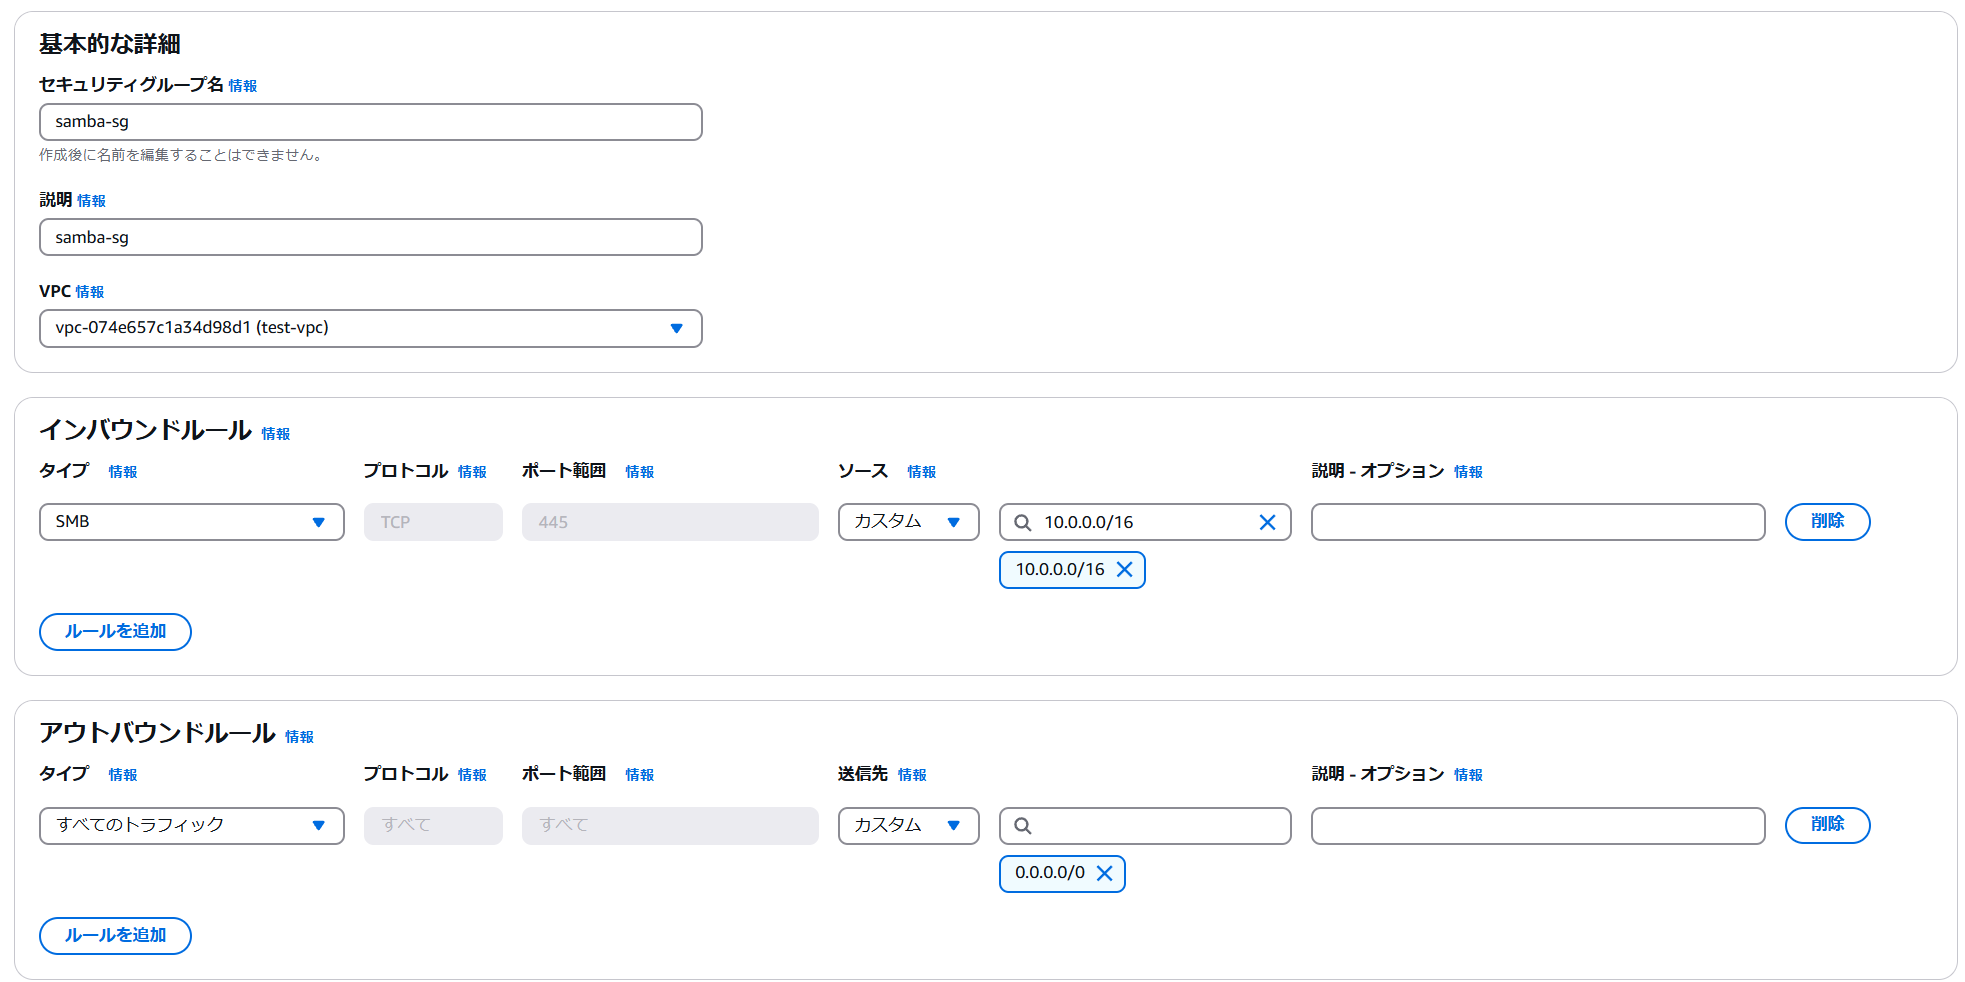The image size is (1965, 982).
Task: Open the outbound すべてのトラフィック type dropdown
Action: (192, 826)
